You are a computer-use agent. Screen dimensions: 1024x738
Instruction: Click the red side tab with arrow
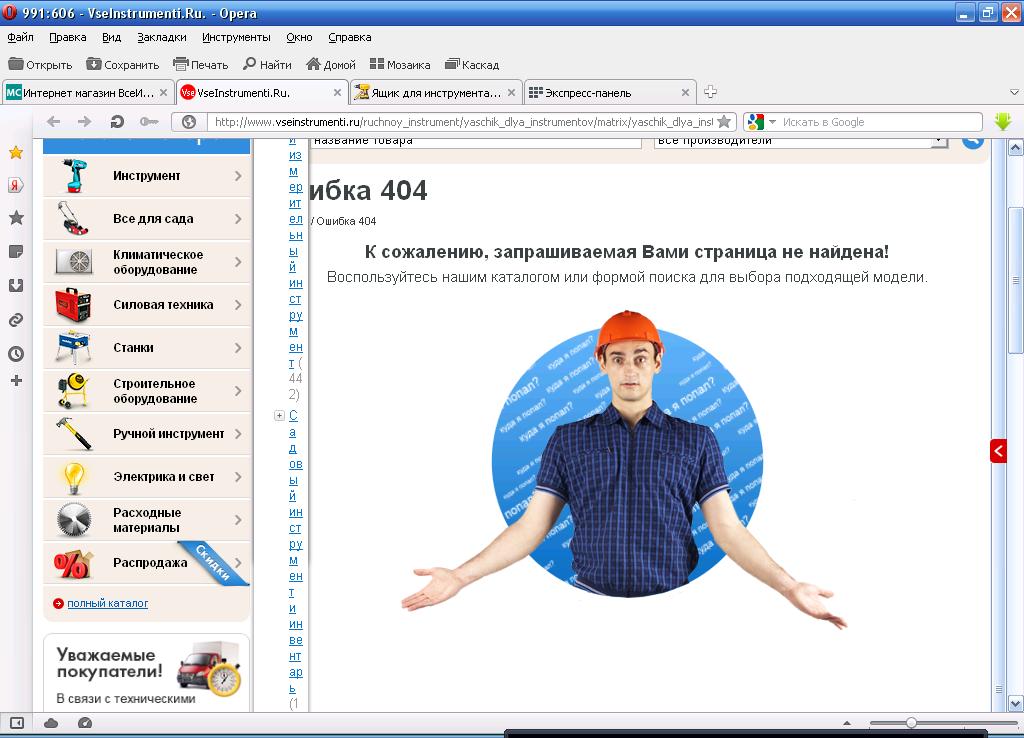[998, 451]
